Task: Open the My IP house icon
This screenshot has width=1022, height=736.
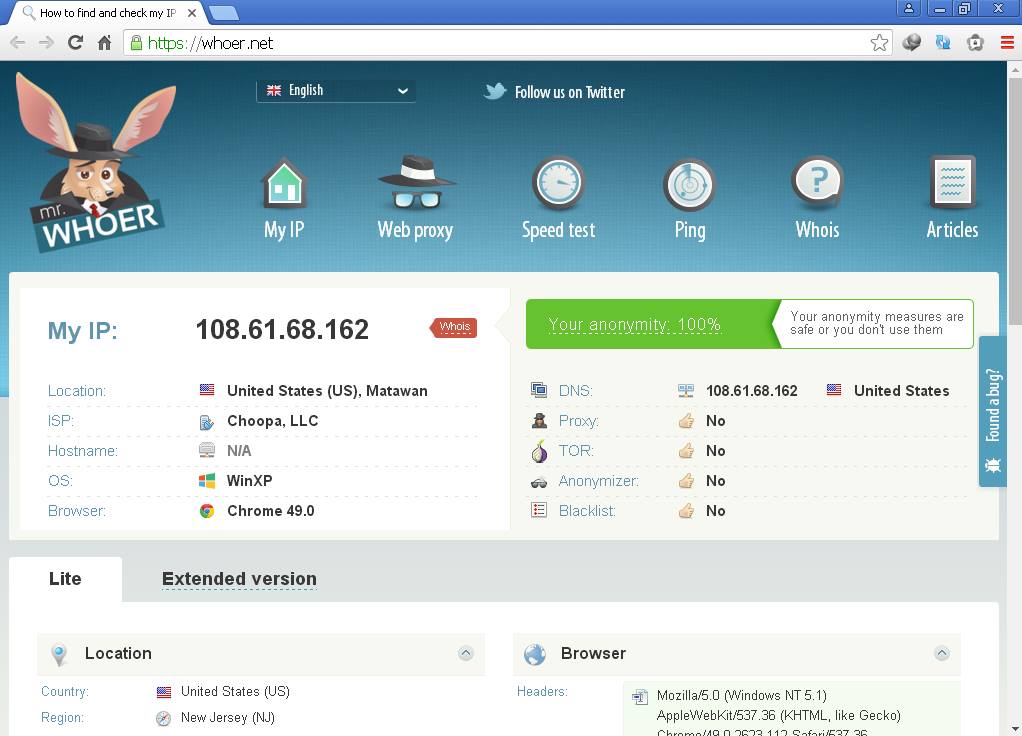Action: point(284,183)
